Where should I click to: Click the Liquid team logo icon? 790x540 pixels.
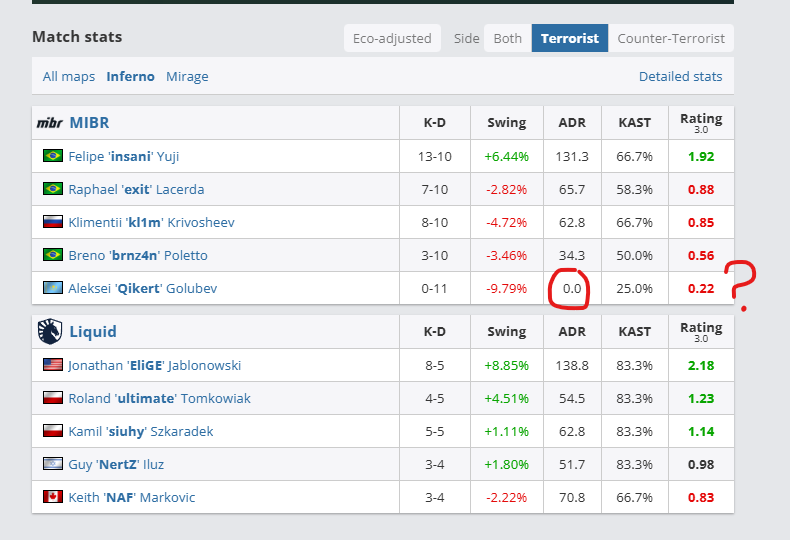49,331
